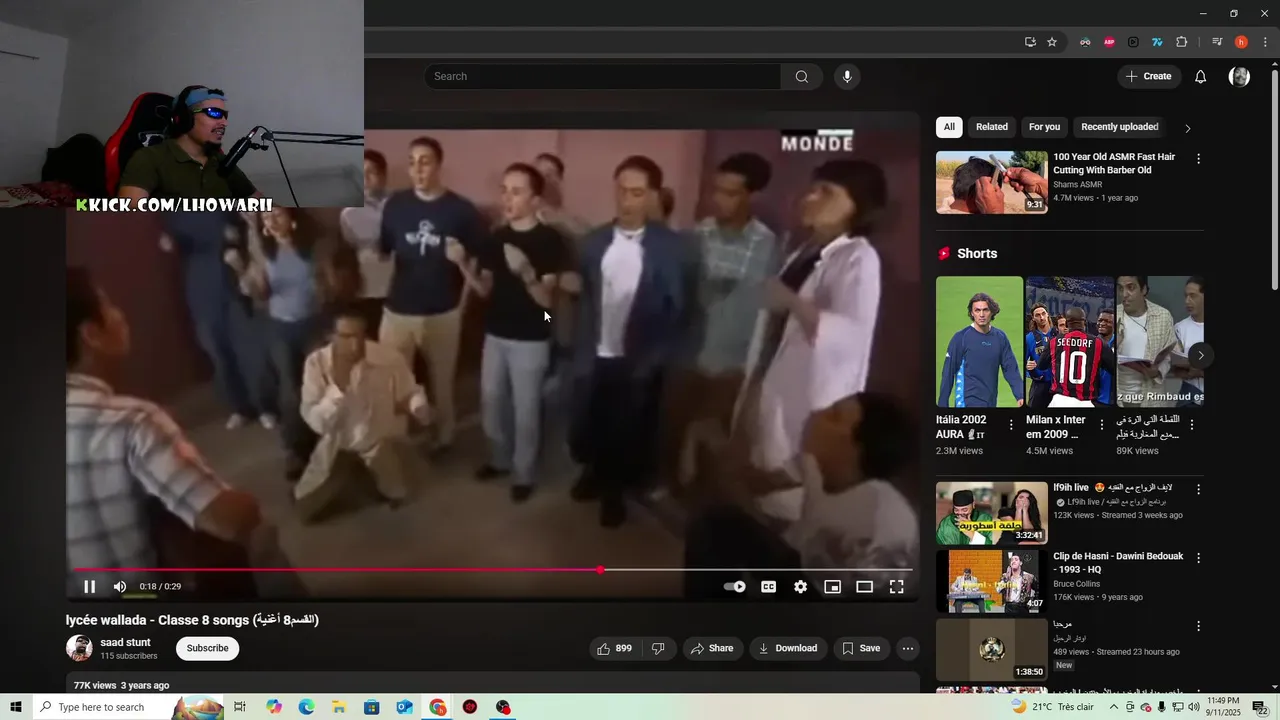Select the Related filter chip
Image resolution: width=1280 pixels, height=720 pixels.
coord(992,127)
